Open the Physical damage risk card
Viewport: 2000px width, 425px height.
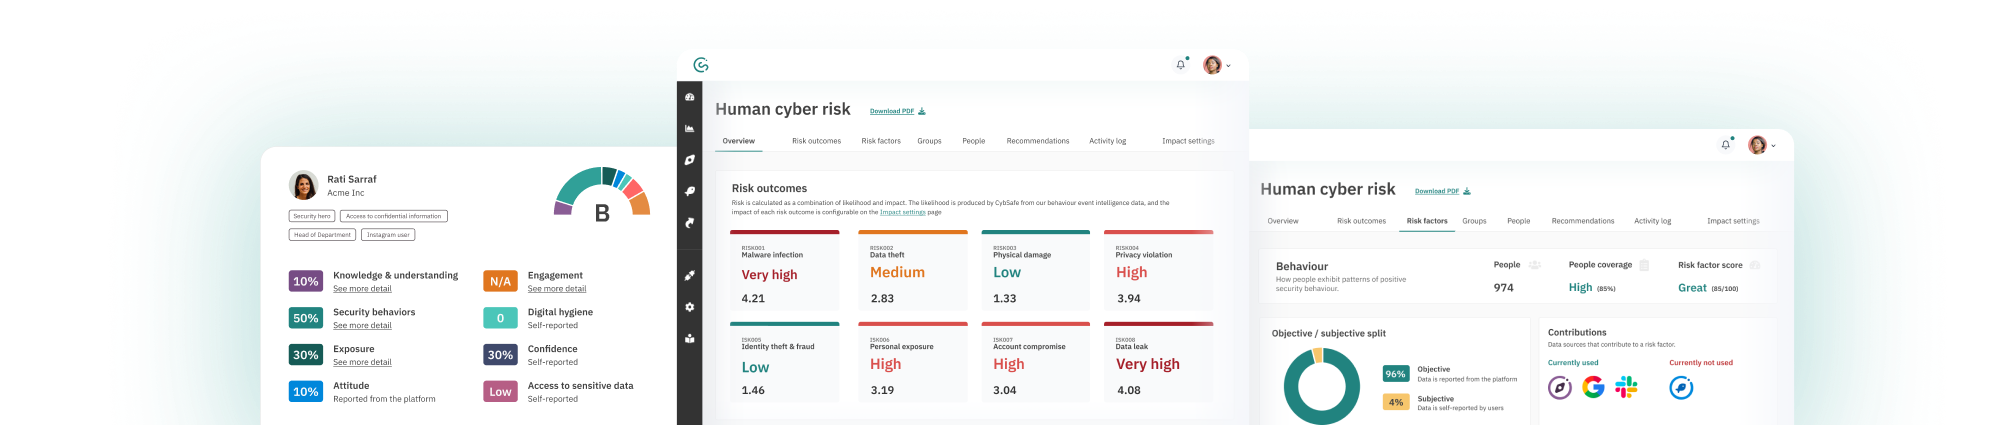[x=1035, y=270]
